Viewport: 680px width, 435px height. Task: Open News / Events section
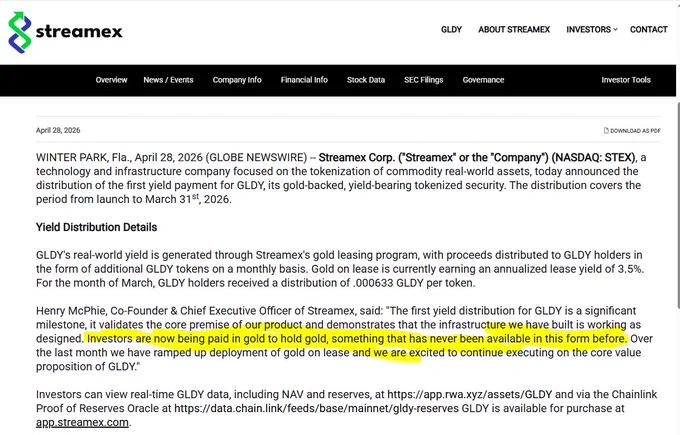point(168,80)
